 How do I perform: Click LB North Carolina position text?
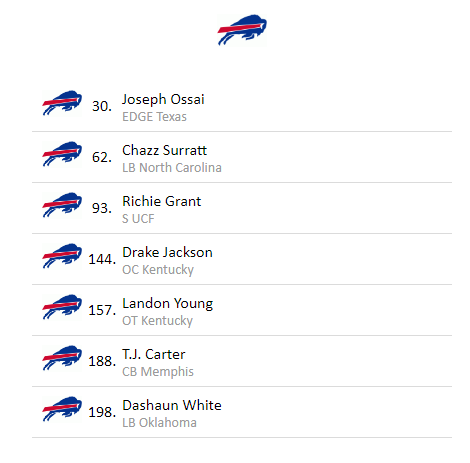tap(172, 168)
